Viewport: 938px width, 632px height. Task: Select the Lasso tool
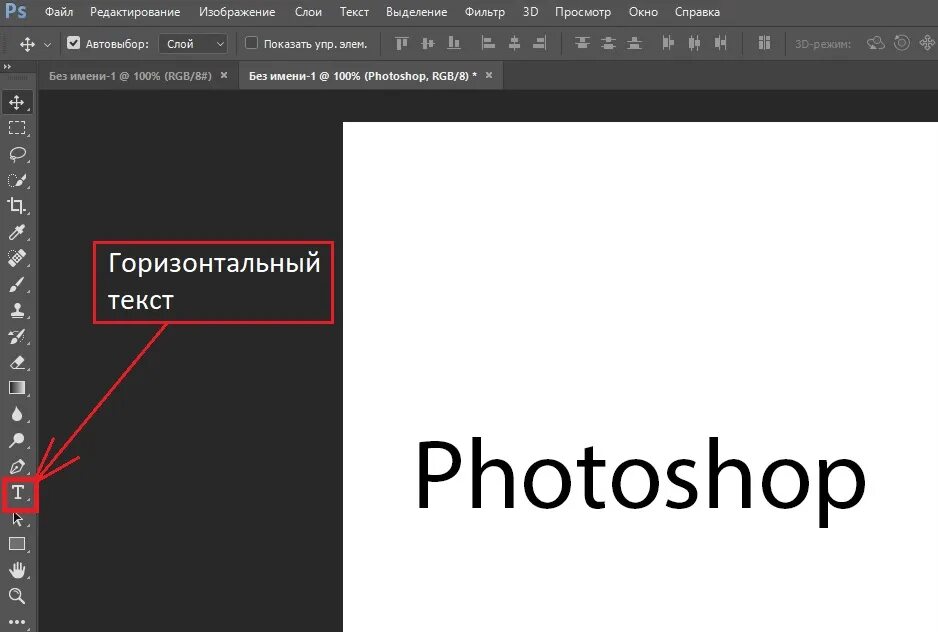click(x=17, y=154)
